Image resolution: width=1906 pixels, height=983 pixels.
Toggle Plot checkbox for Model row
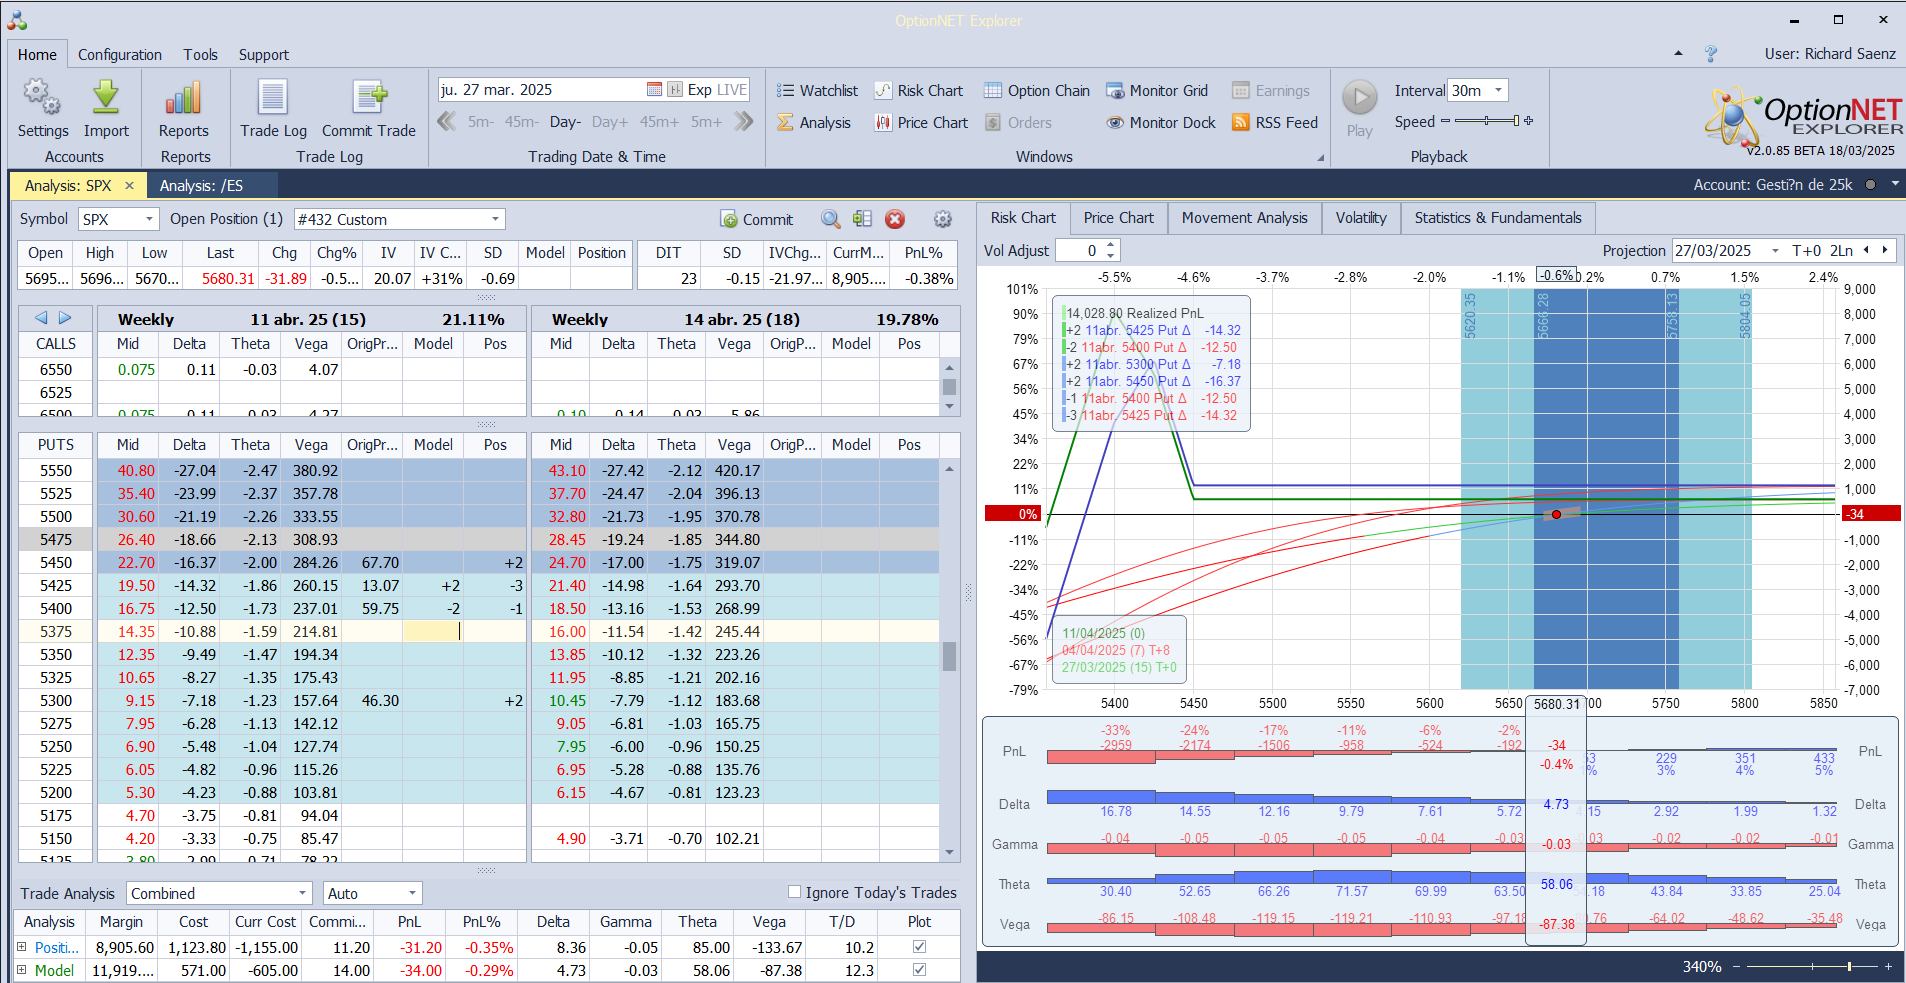919,970
